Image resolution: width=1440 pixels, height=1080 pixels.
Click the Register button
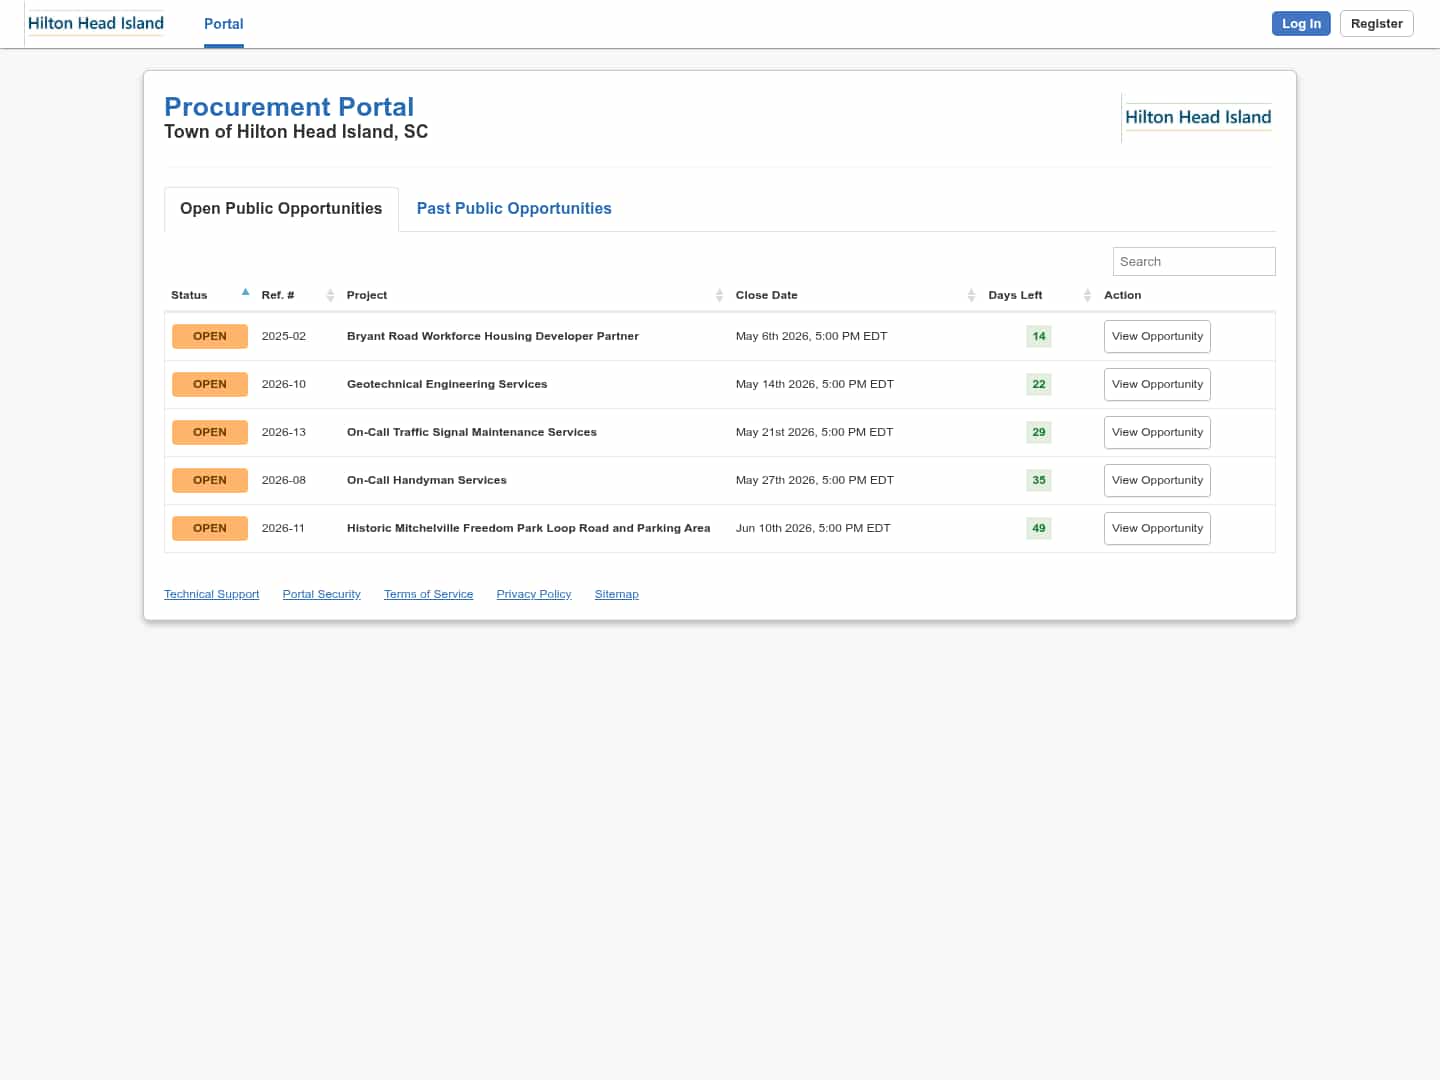click(1376, 24)
